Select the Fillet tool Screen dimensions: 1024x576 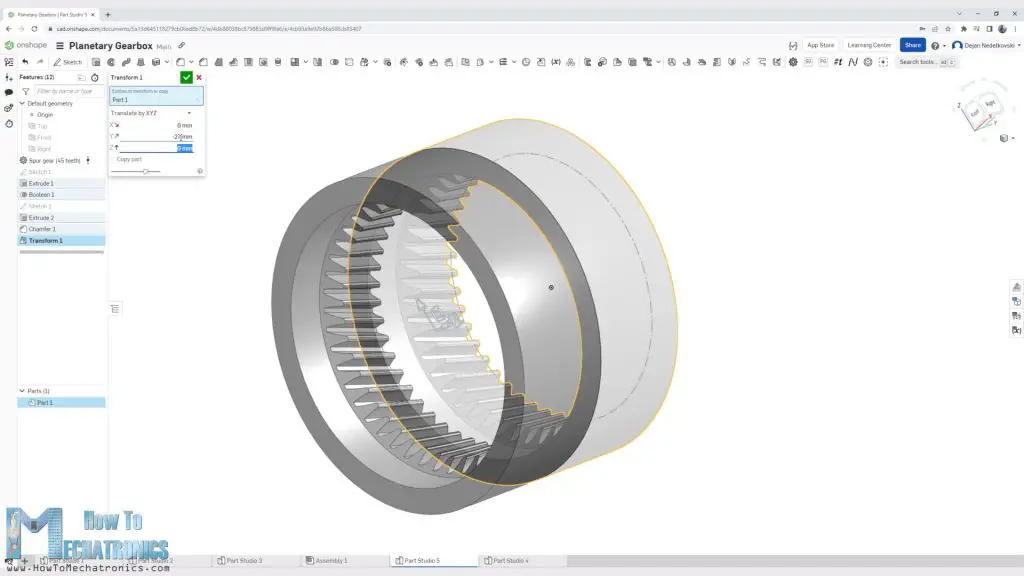[x=179, y=61]
